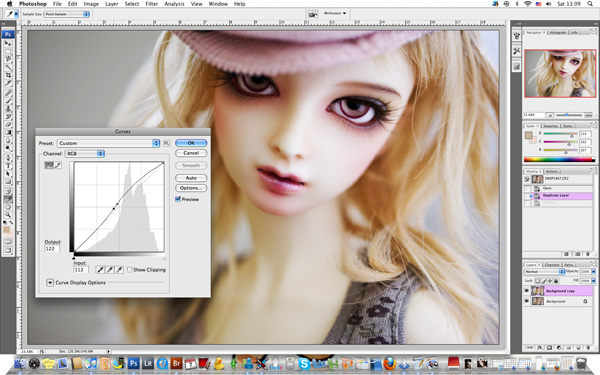Open the Curves Preset dropdown

[x=108, y=143]
